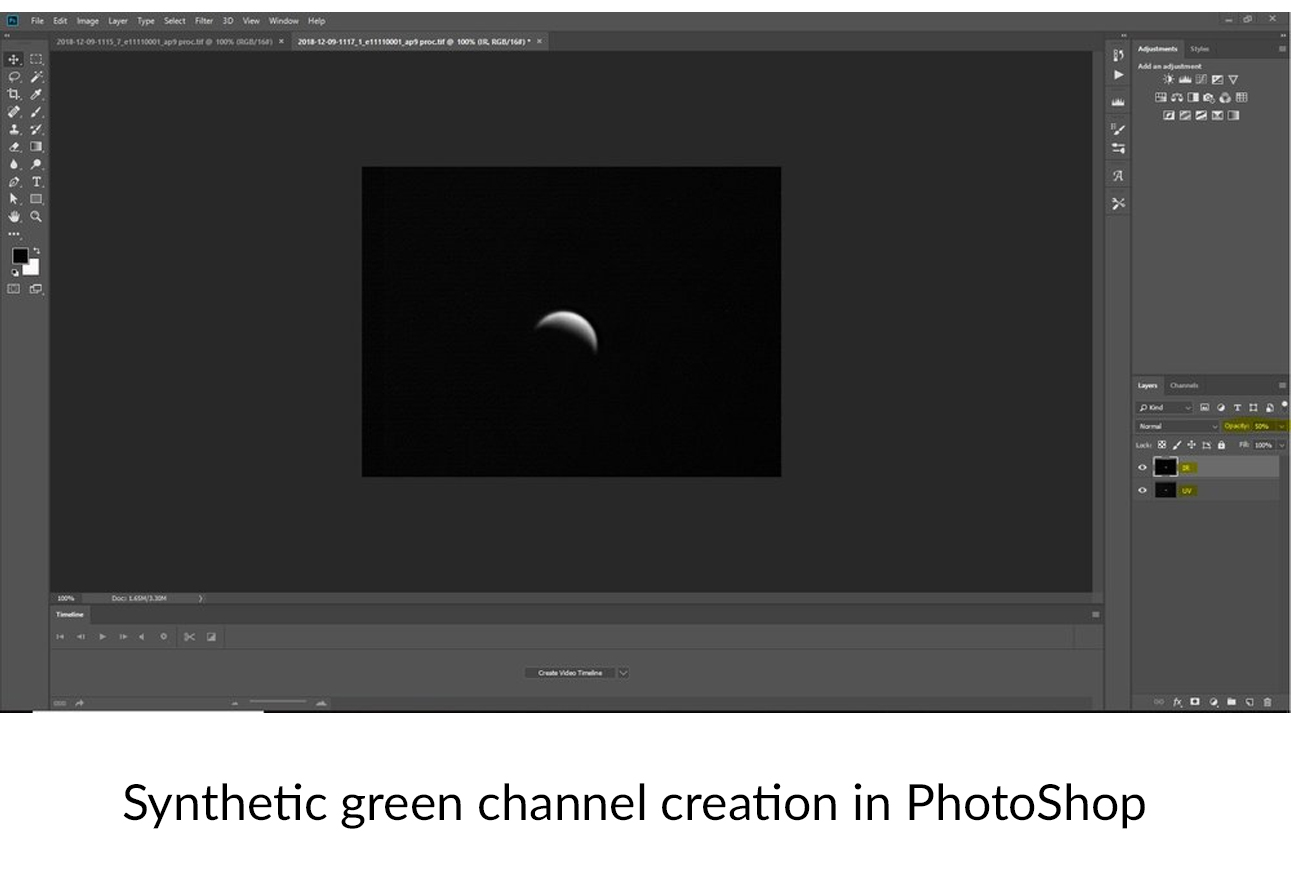This screenshot has width=1291, height=883.
Task: Expand the Opacity 50% dropdown arrow
Action: click(x=1282, y=426)
